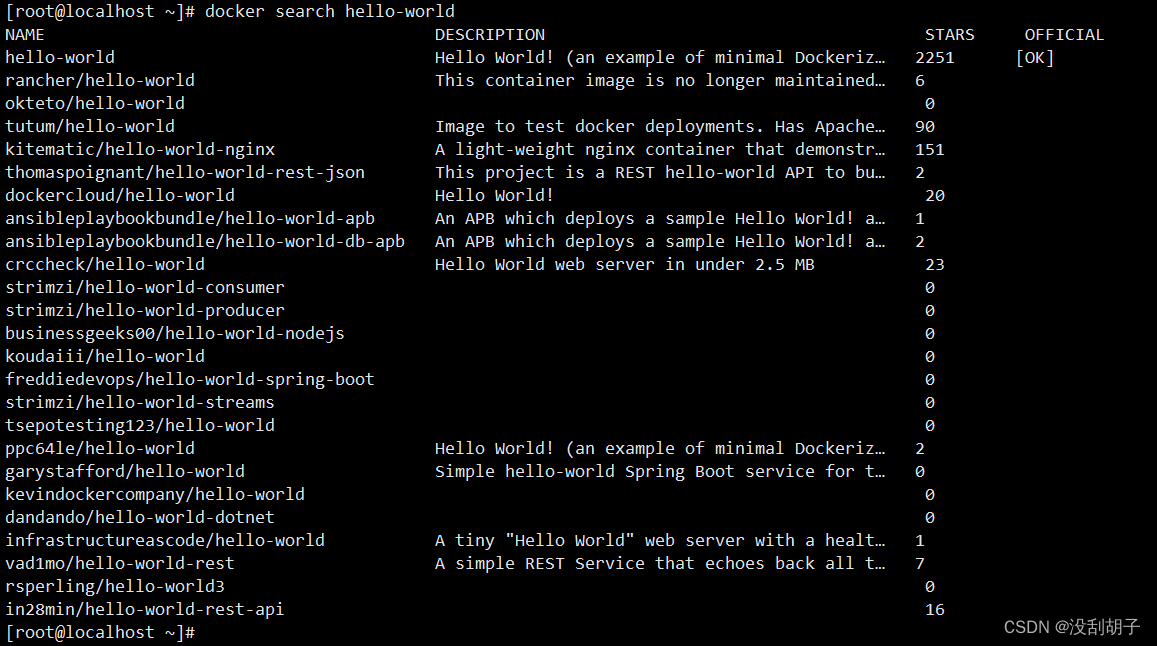Click the docker search hello-world command text
The height and width of the screenshot is (646, 1157).
tap(330, 12)
